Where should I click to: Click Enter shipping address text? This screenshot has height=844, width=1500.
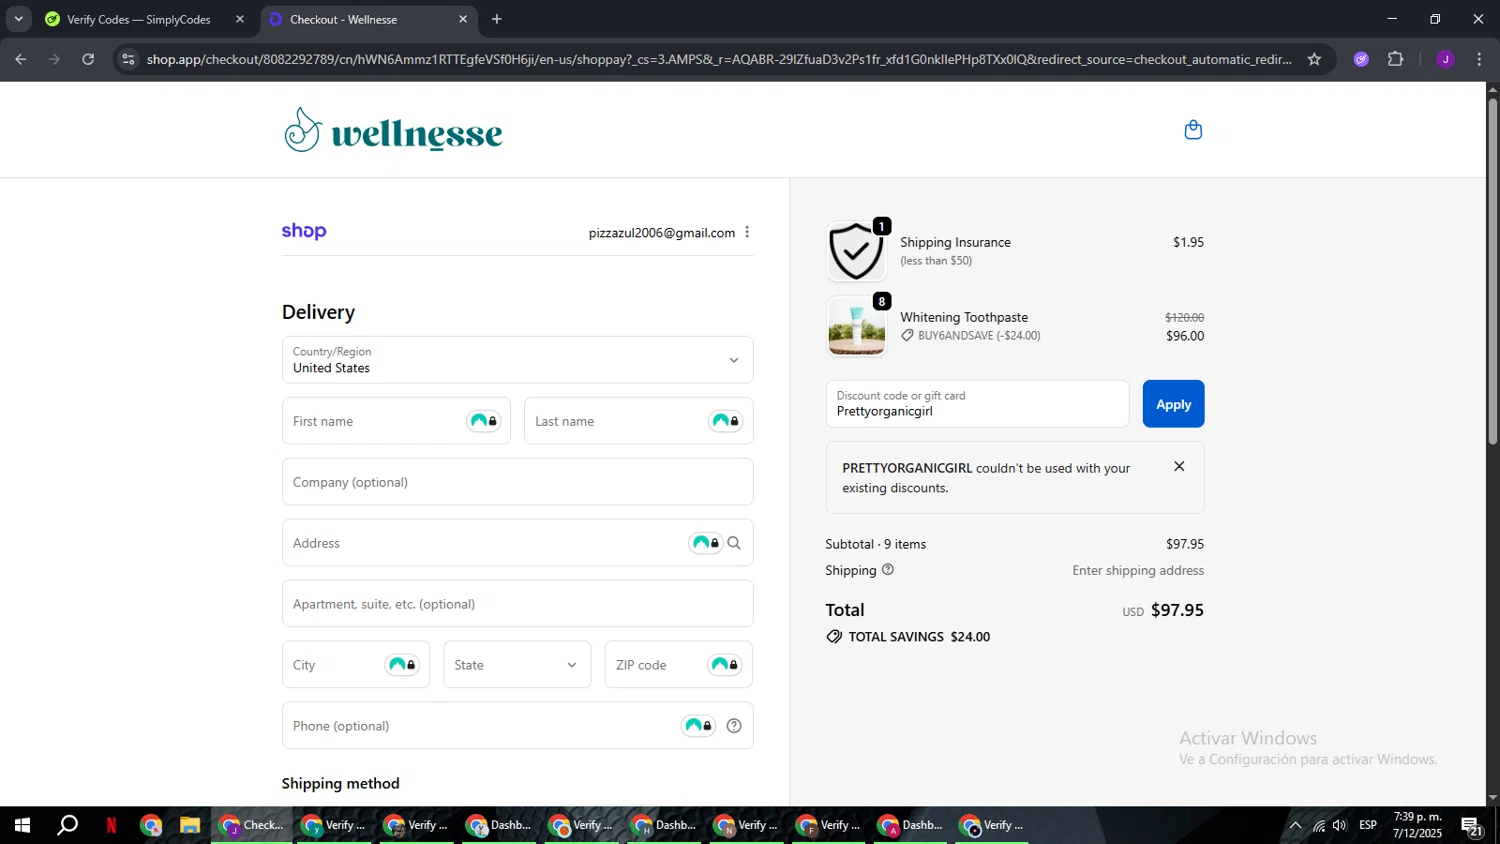pos(1138,571)
